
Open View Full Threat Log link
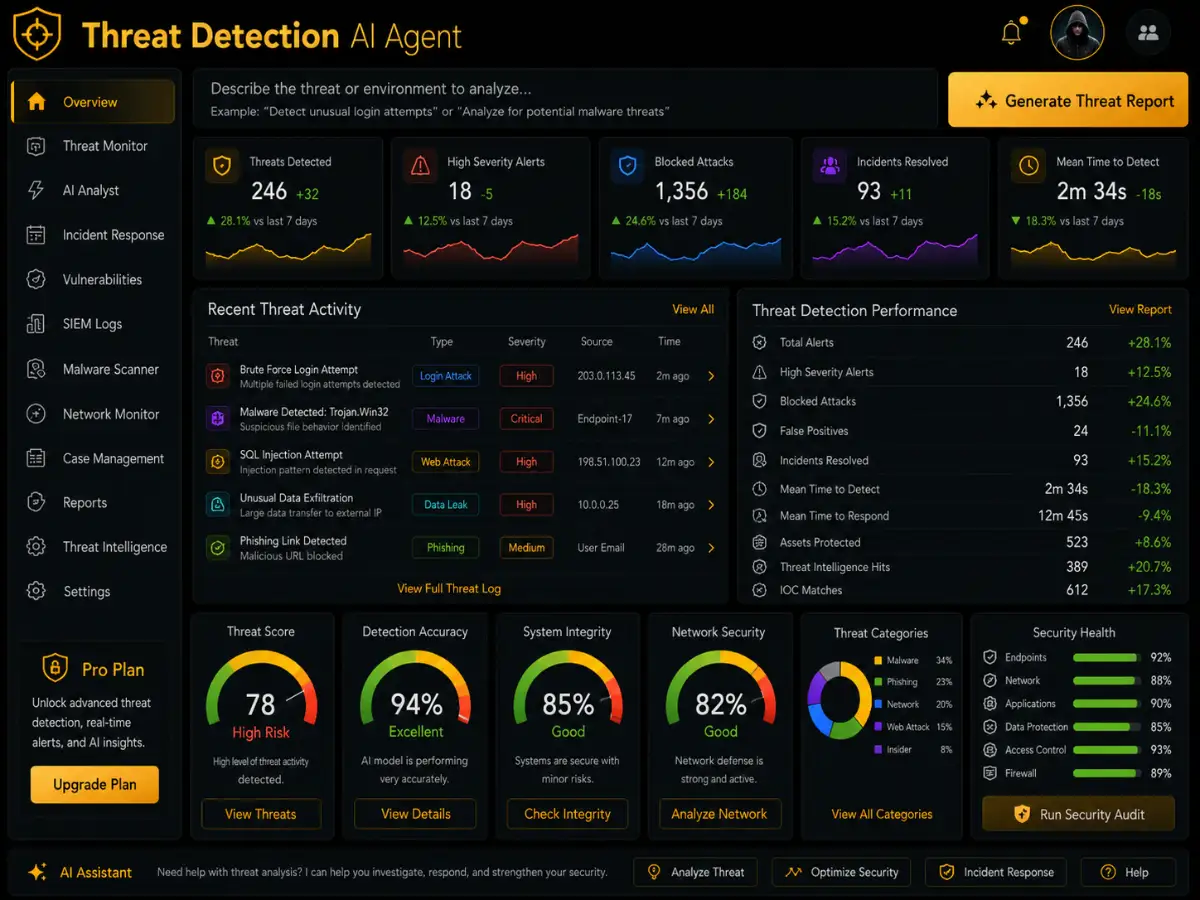[449, 589]
